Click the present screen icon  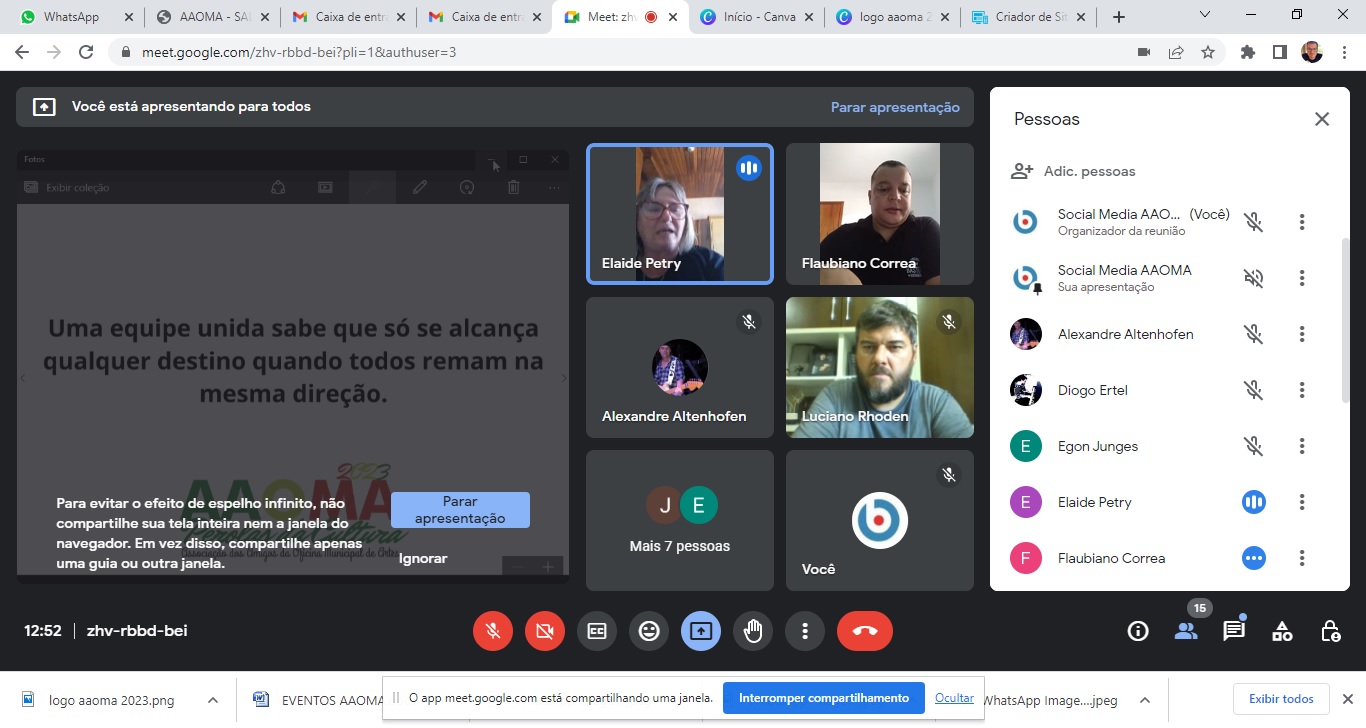(701, 631)
